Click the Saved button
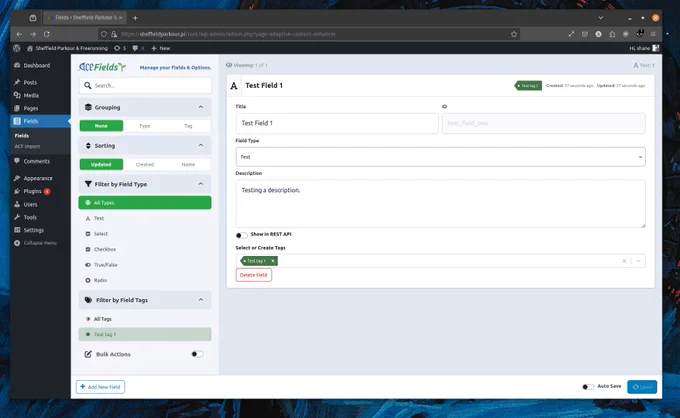Image resolution: width=680 pixels, height=418 pixels. tap(642, 387)
